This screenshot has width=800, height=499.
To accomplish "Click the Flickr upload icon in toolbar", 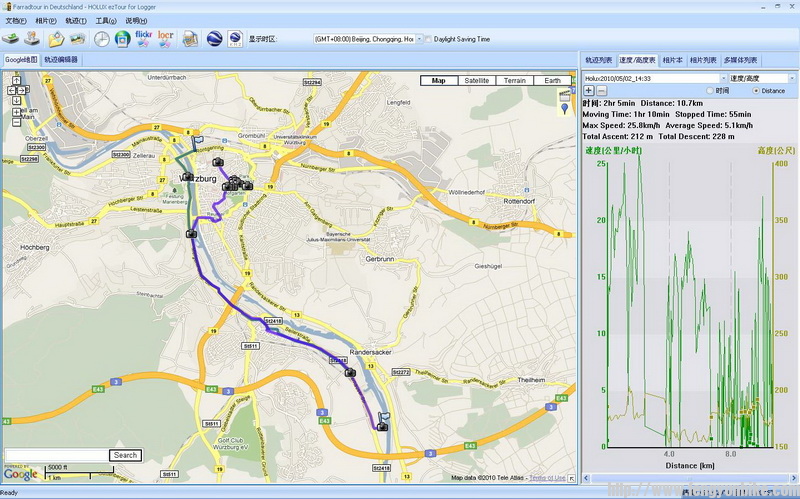I will pos(144,39).
